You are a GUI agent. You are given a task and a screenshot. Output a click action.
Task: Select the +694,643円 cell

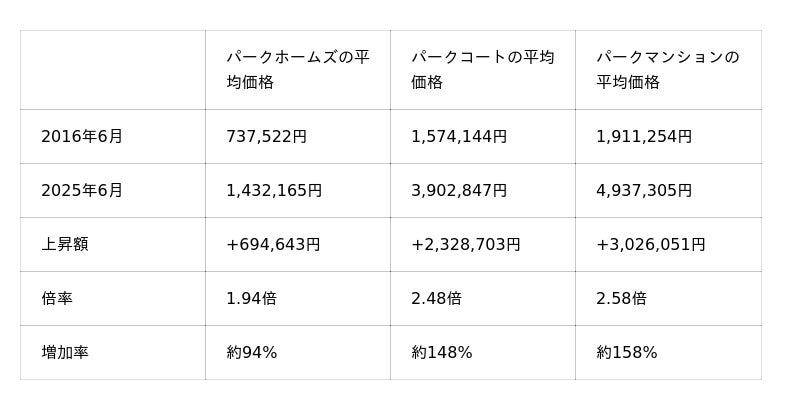(x=273, y=245)
